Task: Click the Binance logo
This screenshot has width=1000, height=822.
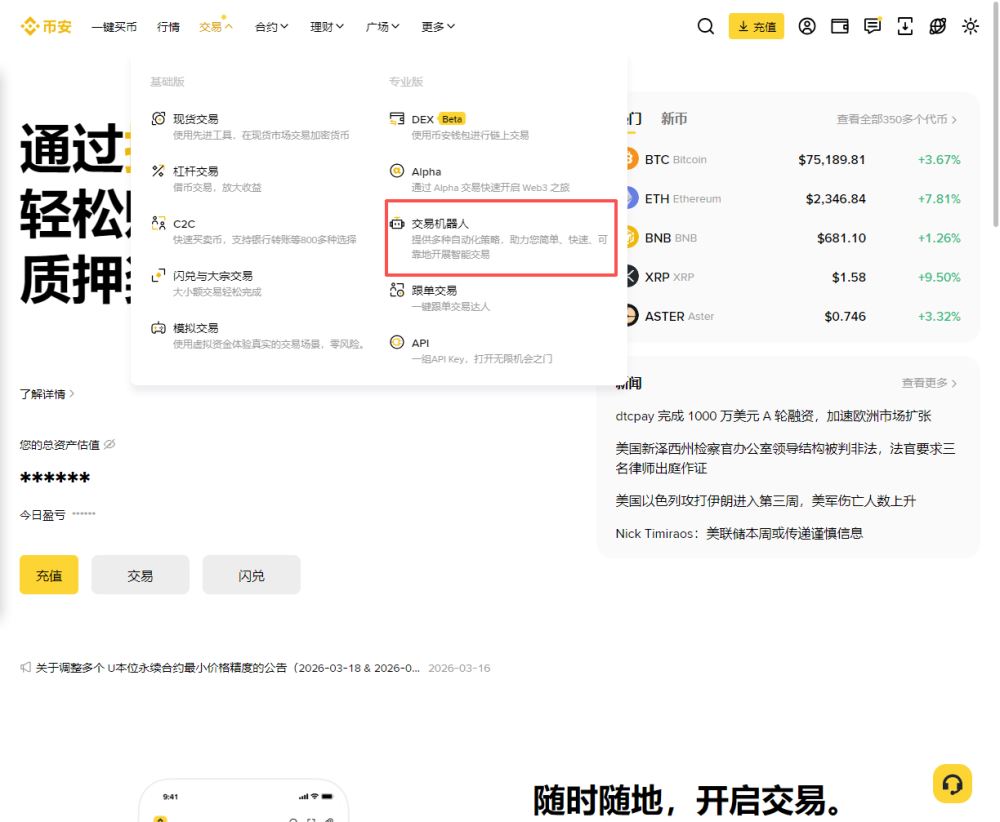Action: click(x=46, y=26)
